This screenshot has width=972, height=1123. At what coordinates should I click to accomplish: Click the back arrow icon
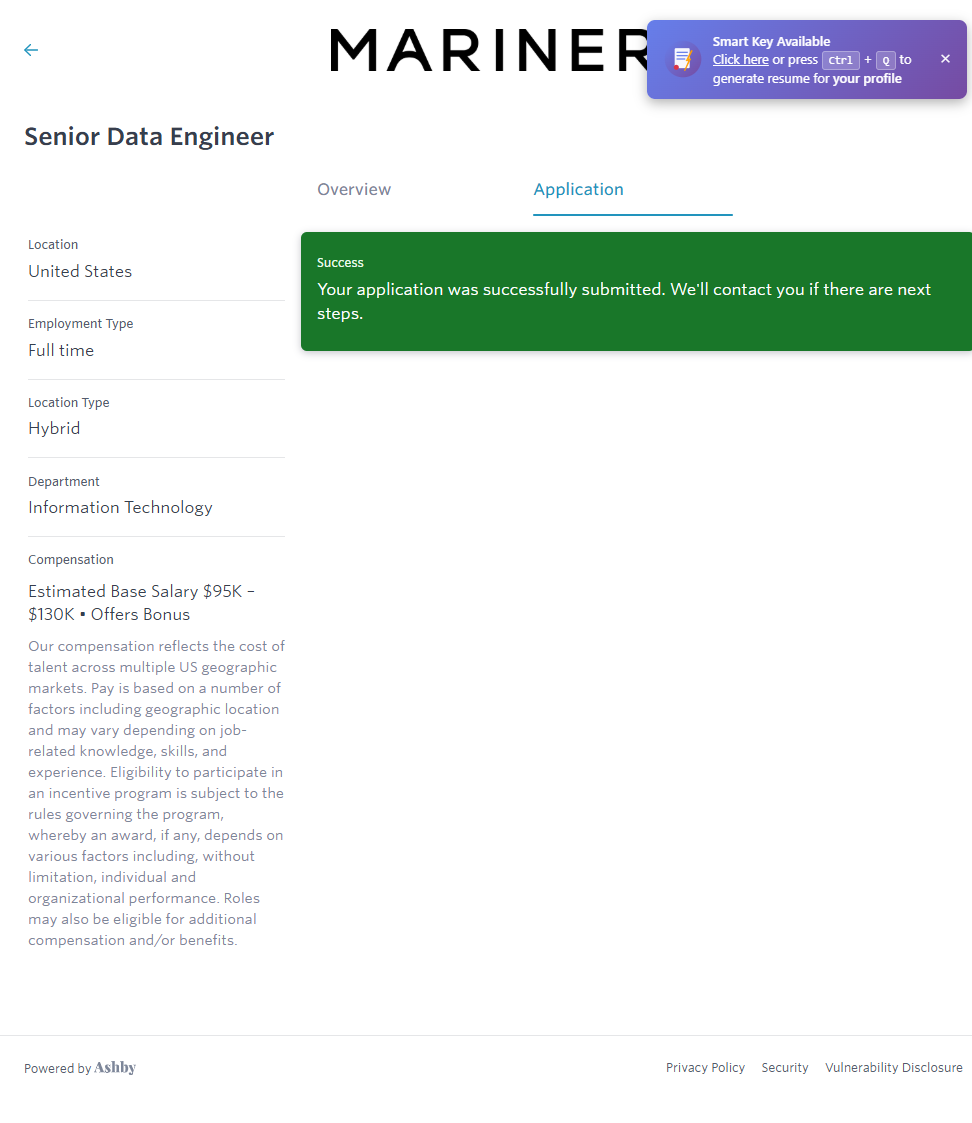[x=31, y=50]
